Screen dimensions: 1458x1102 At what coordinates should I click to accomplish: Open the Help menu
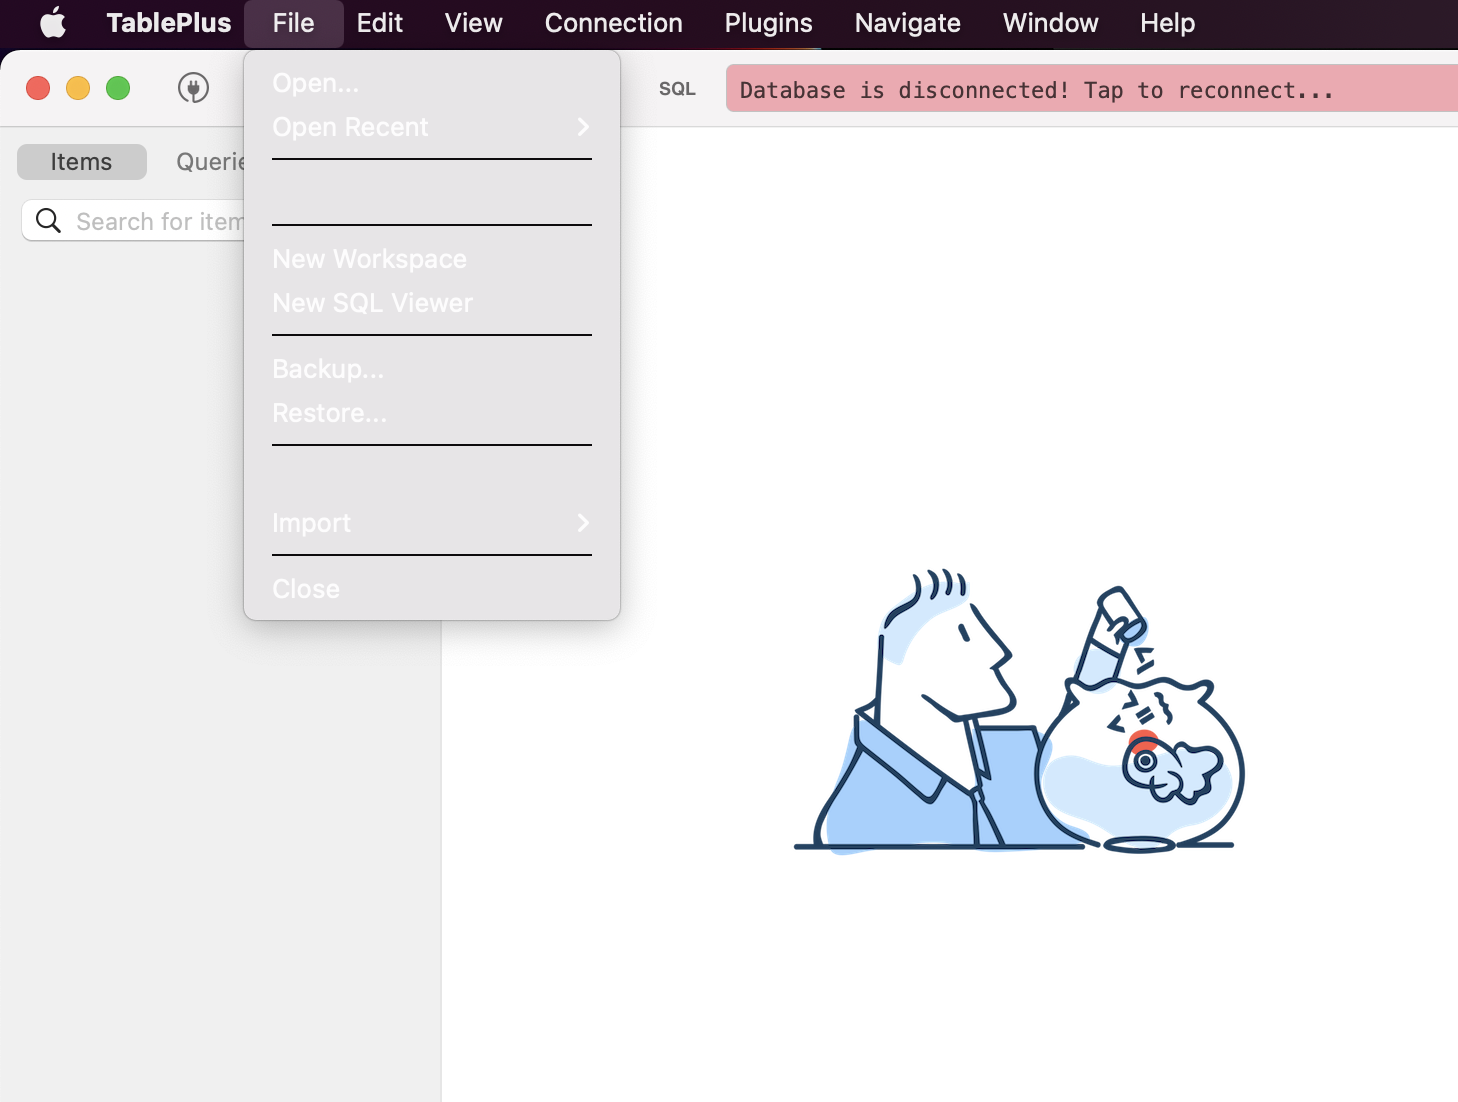1167,23
